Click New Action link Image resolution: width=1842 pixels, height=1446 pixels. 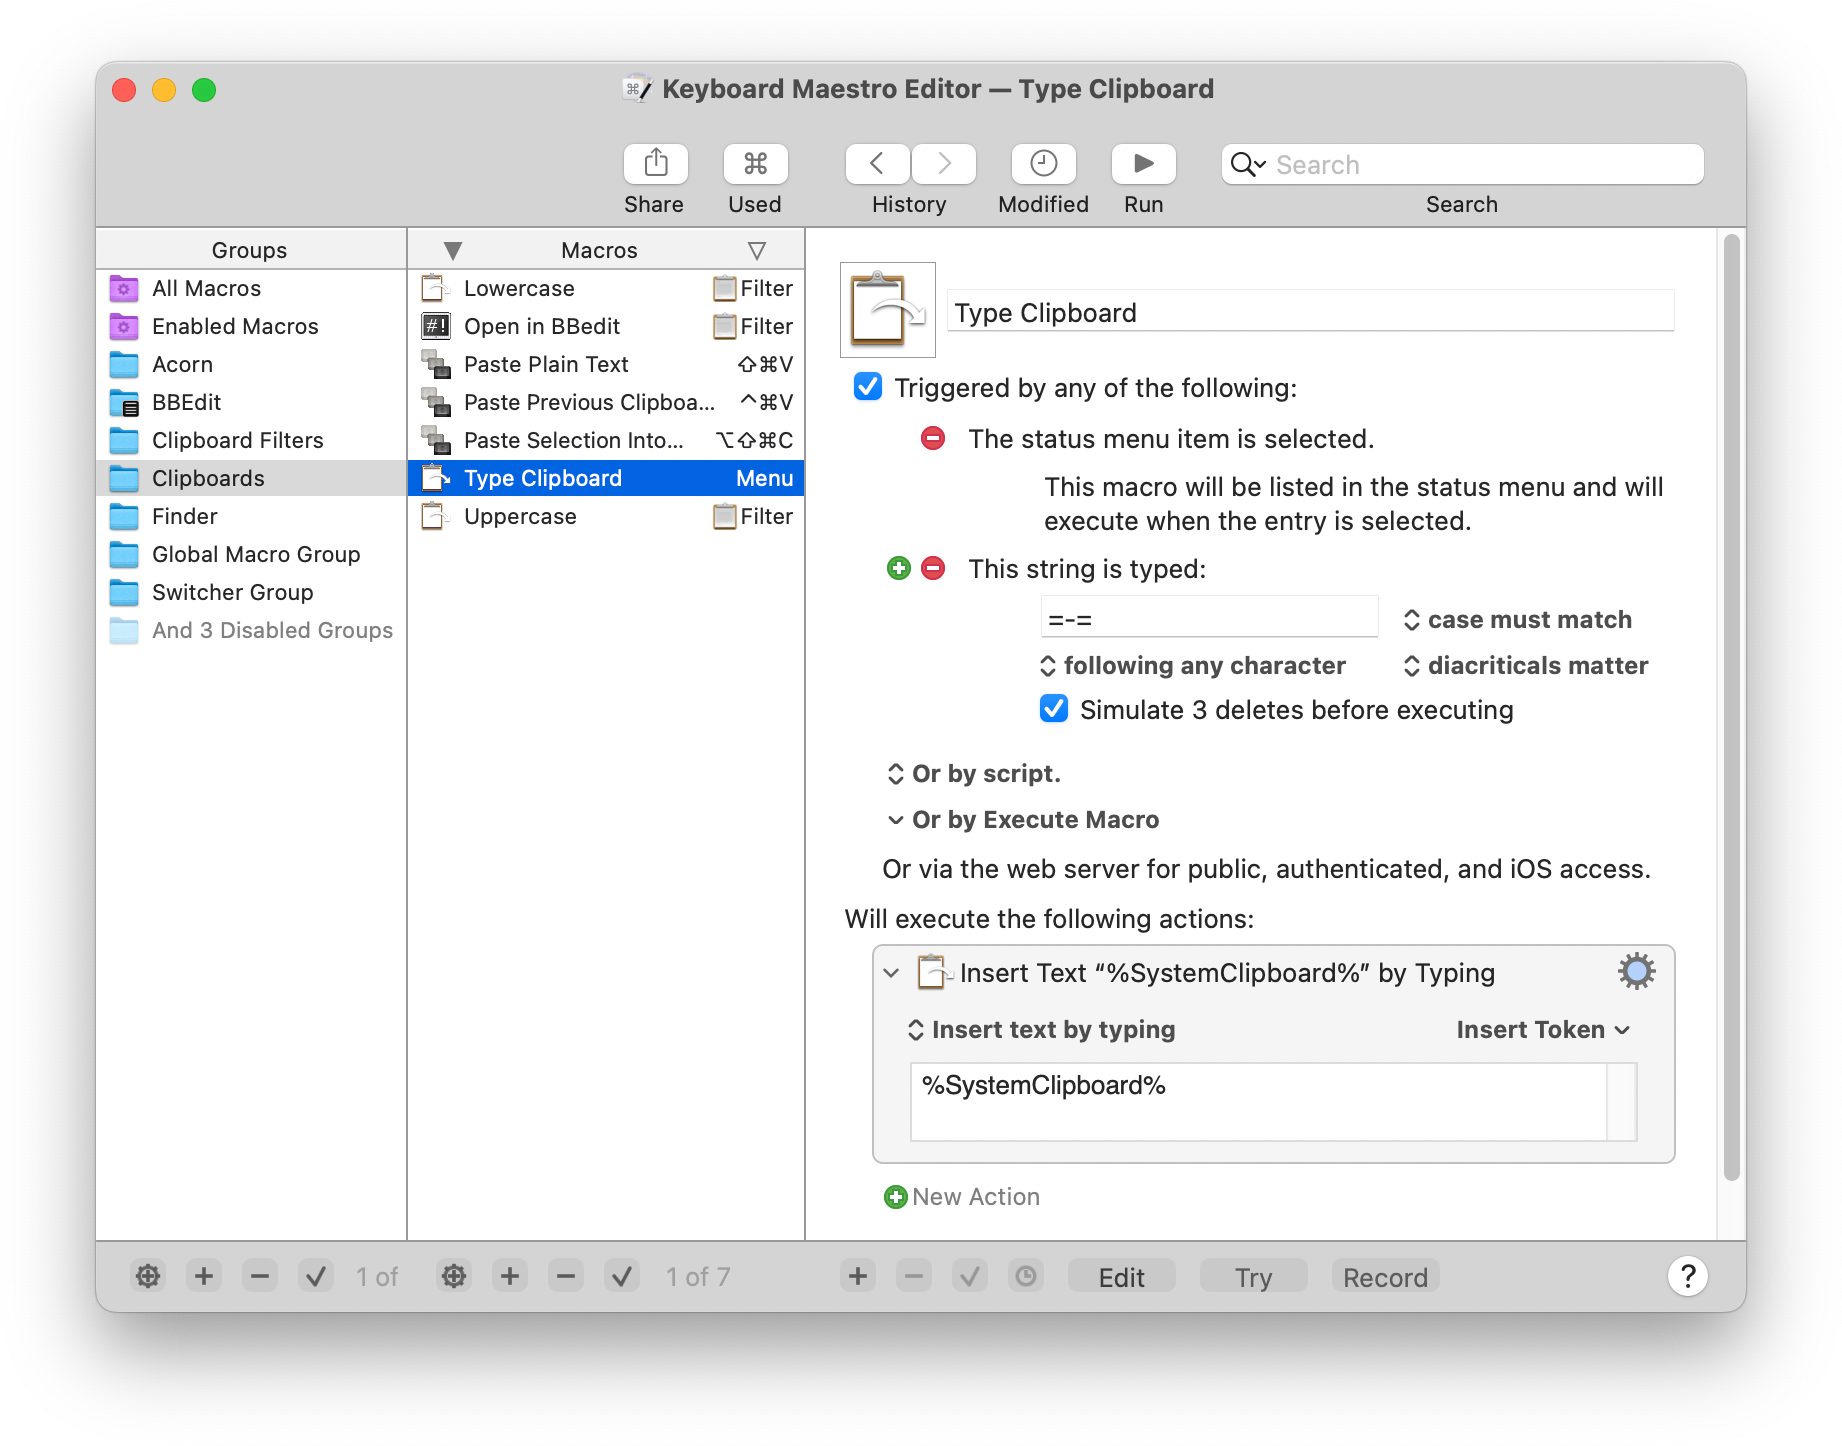coord(976,1197)
